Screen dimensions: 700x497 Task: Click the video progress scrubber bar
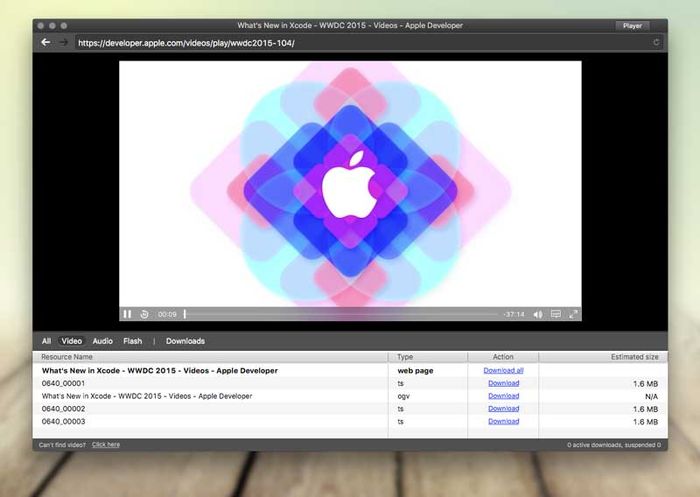click(x=341, y=314)
